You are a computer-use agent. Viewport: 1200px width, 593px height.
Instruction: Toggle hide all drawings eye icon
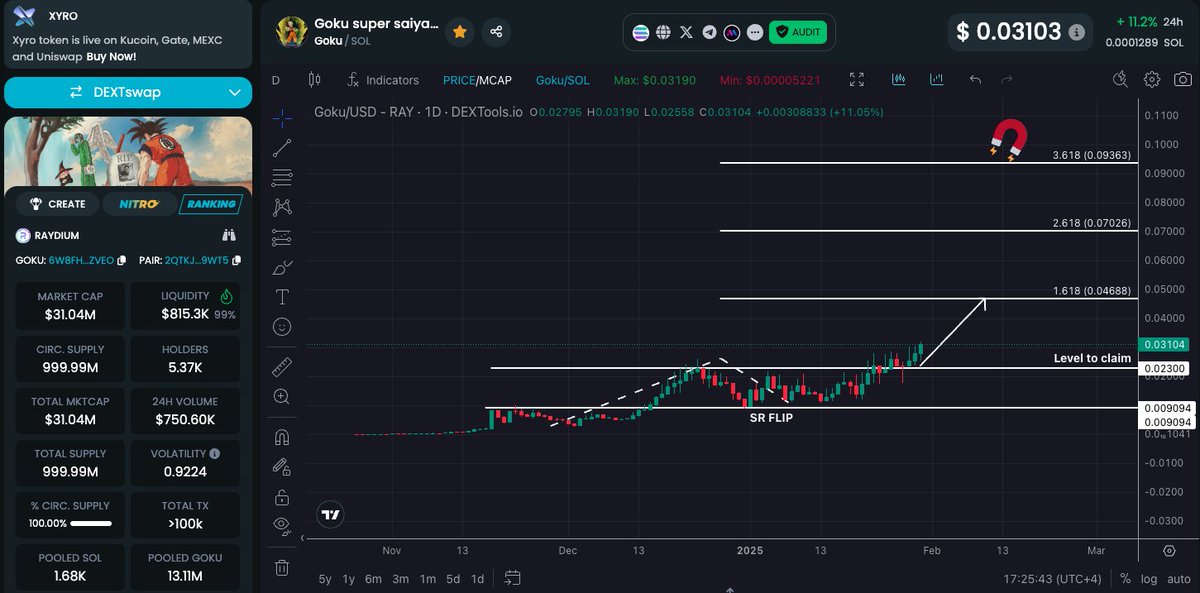click(282, 526)
